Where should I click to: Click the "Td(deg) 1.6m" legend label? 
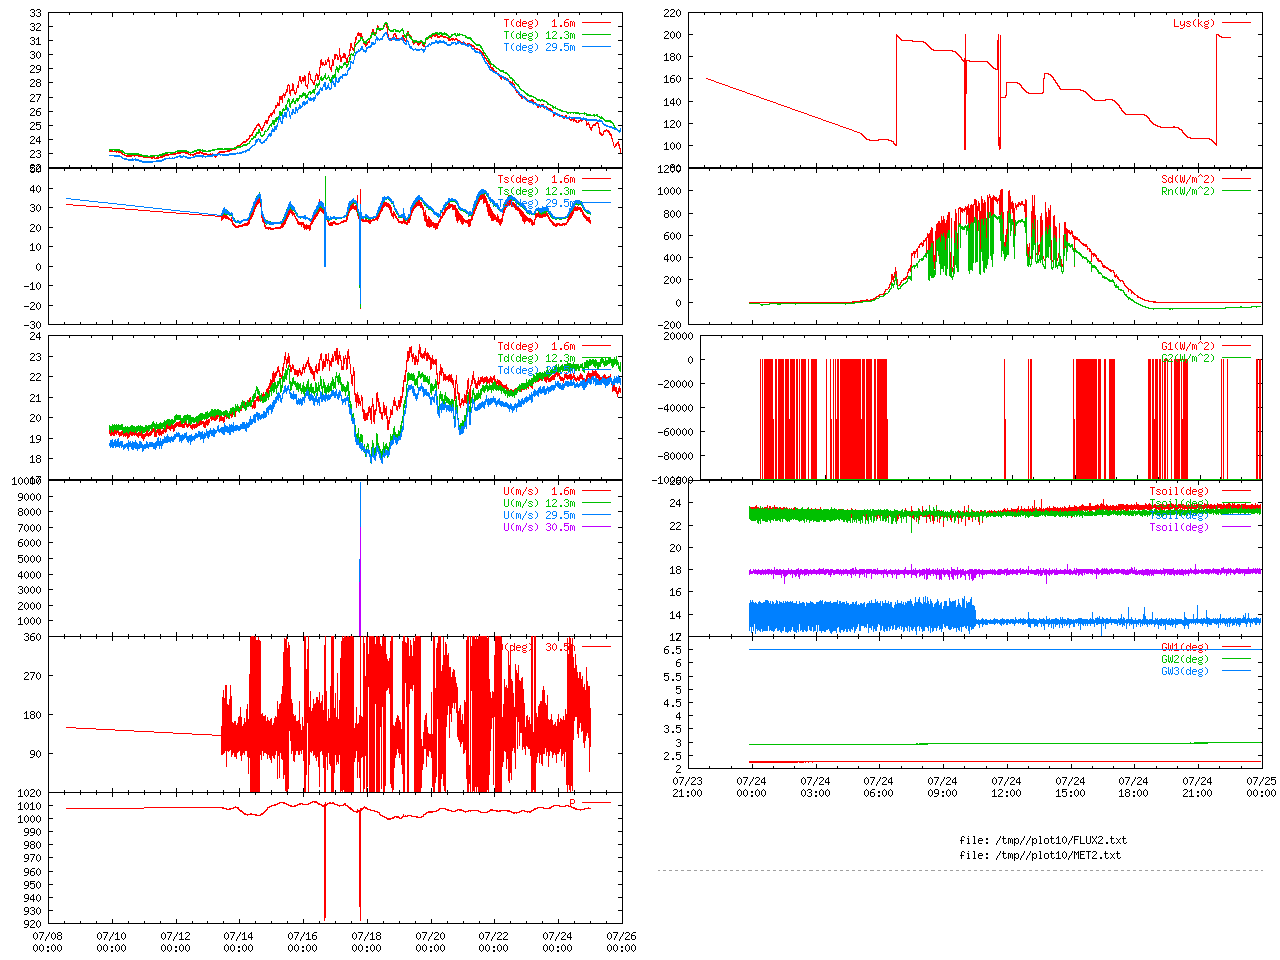[x=537, y=346]
